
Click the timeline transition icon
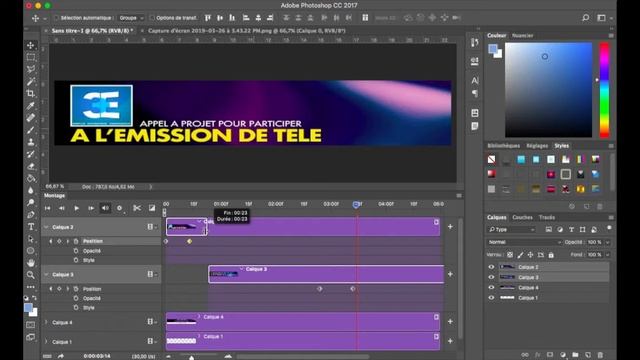[x=152, y=208]
